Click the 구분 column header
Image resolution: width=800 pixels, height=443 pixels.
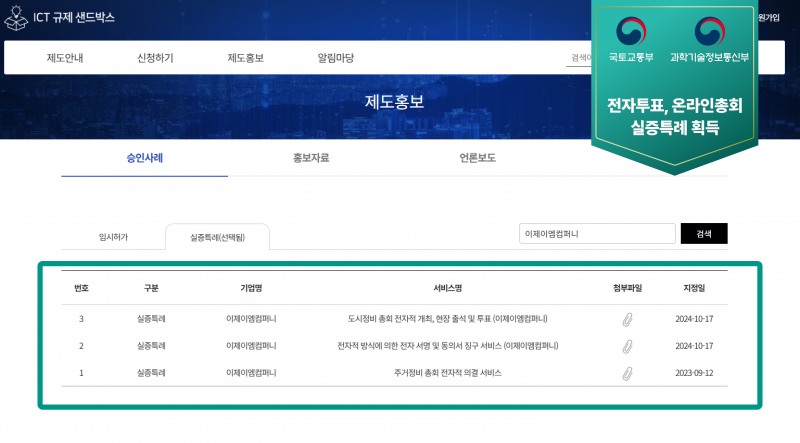coord(151,288)
